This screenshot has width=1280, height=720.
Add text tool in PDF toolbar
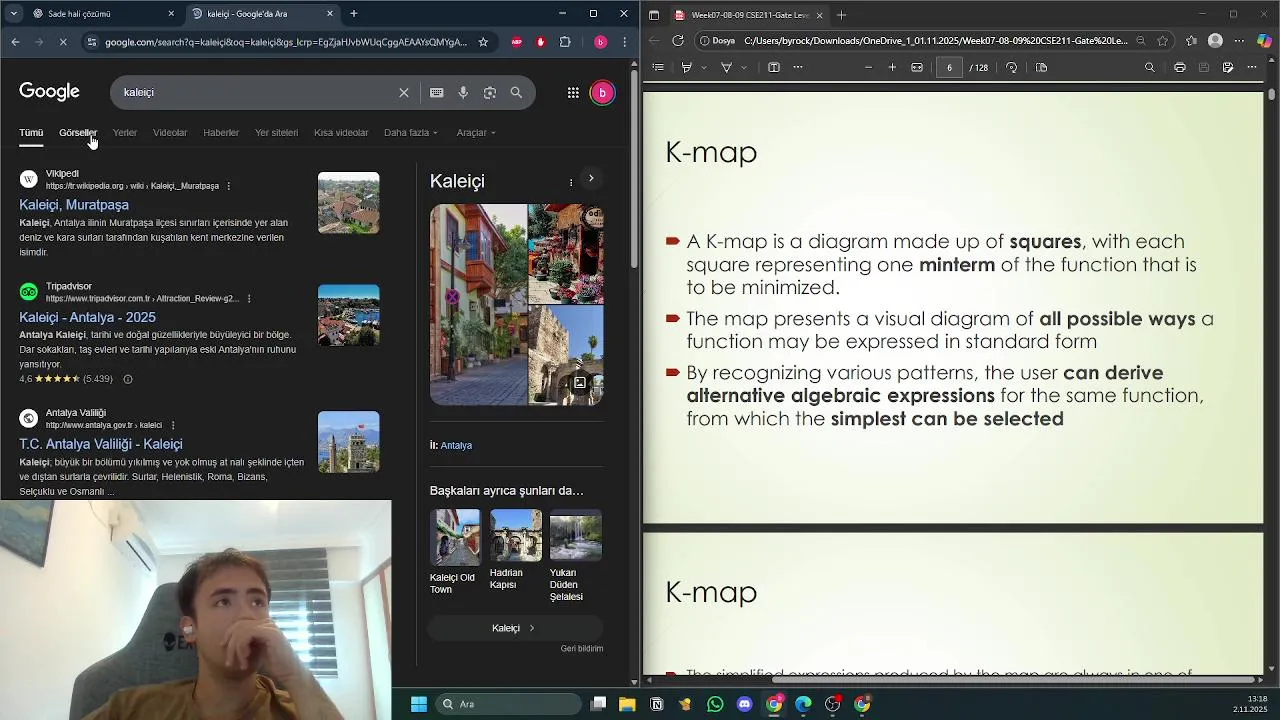(773, 67)
